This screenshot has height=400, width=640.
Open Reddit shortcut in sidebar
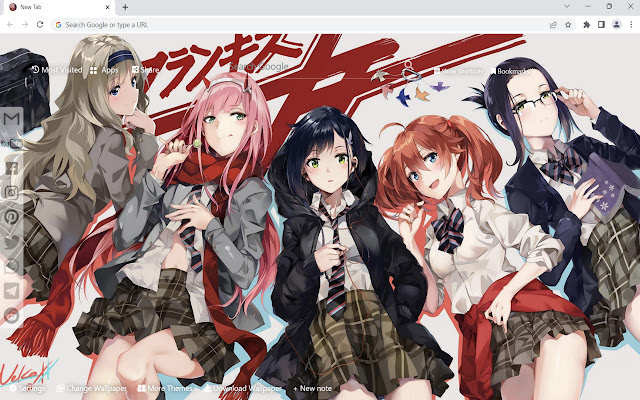point(11,316)
